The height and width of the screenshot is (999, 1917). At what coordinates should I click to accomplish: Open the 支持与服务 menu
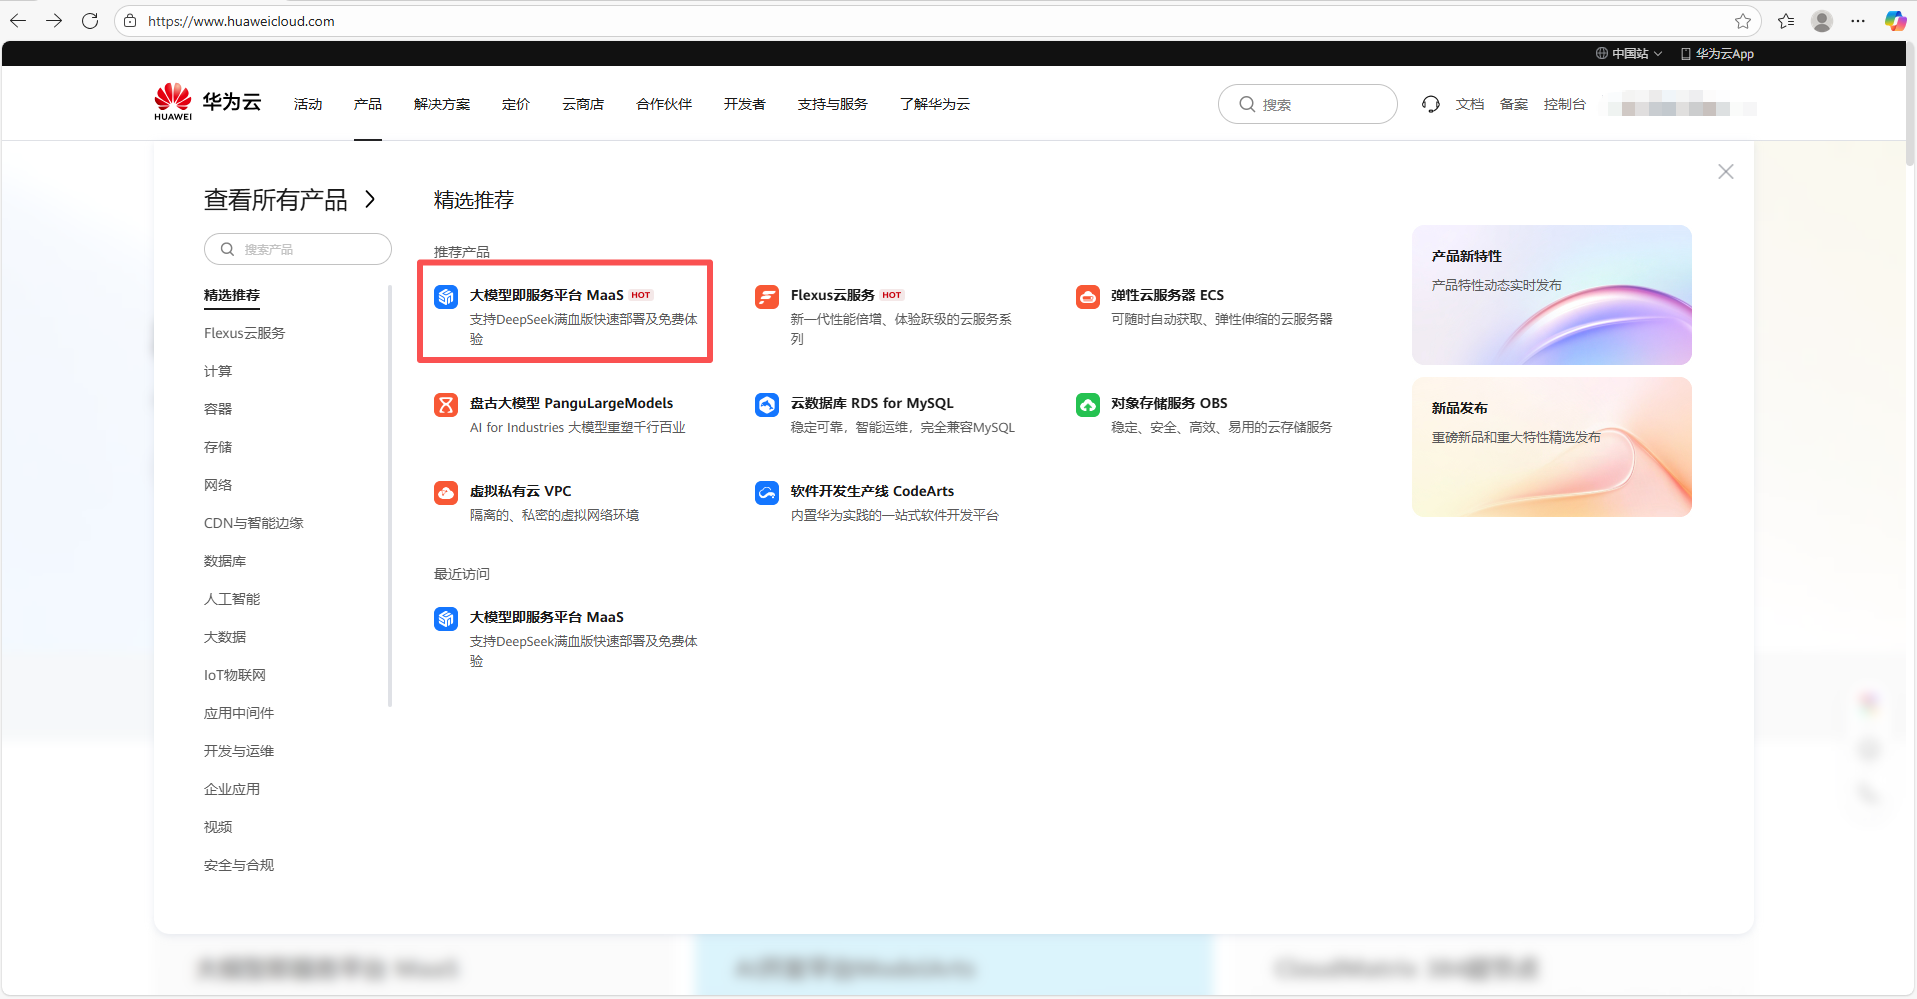[833, 104]
